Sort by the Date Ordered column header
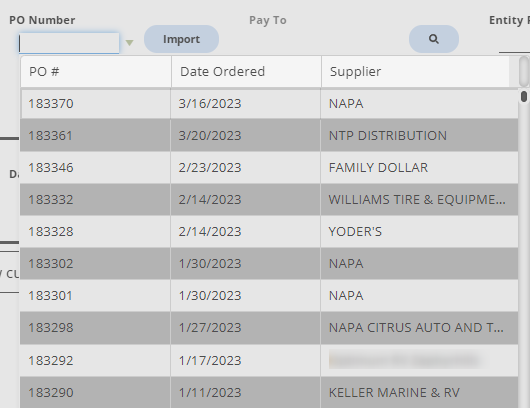The width and height of the screenshot is (530, 408). point(246,72)
